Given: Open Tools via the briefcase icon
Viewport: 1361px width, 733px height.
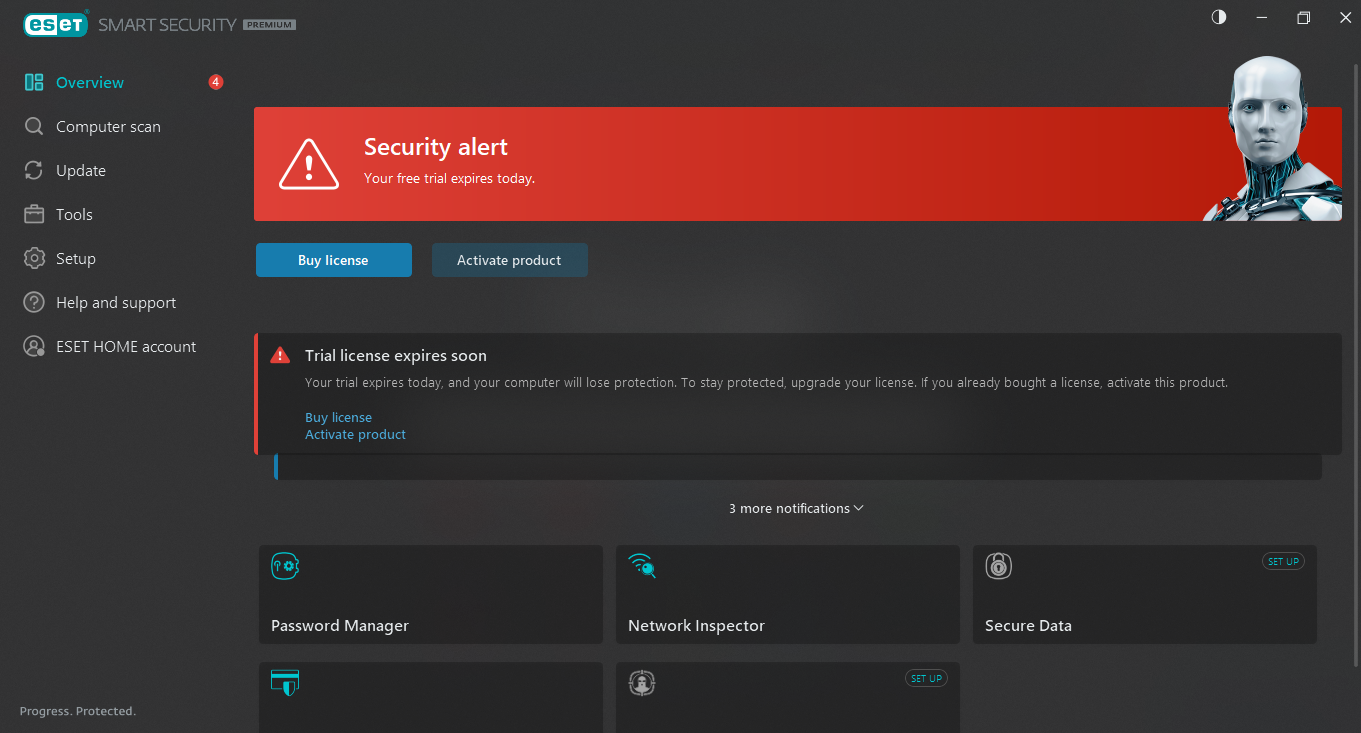Looking at the screenshot, I should [34, 215].
